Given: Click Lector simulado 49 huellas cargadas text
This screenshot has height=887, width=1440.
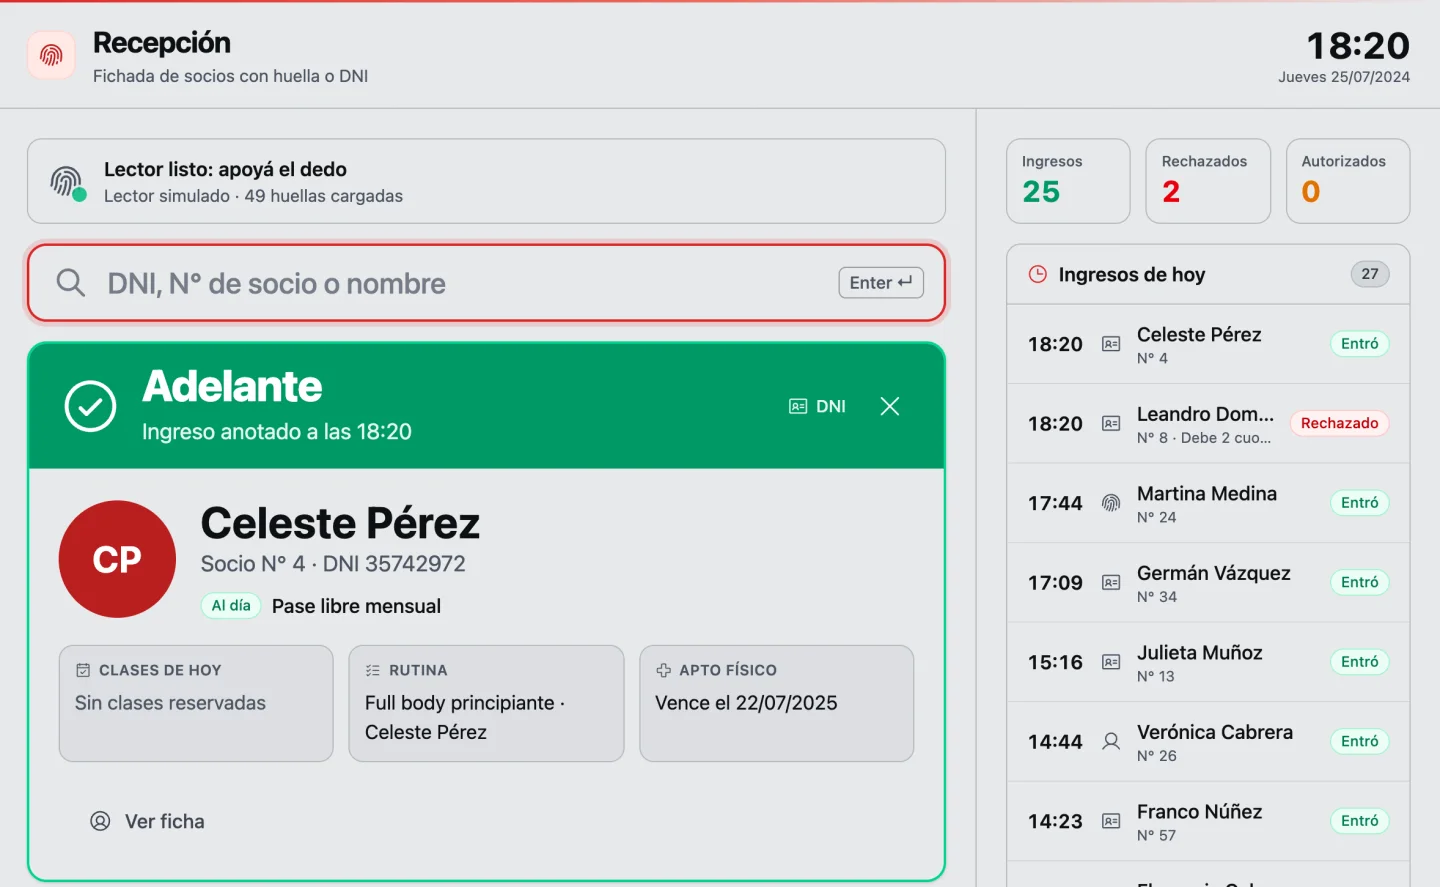Looking at the screenshot, I should [253, 196].
